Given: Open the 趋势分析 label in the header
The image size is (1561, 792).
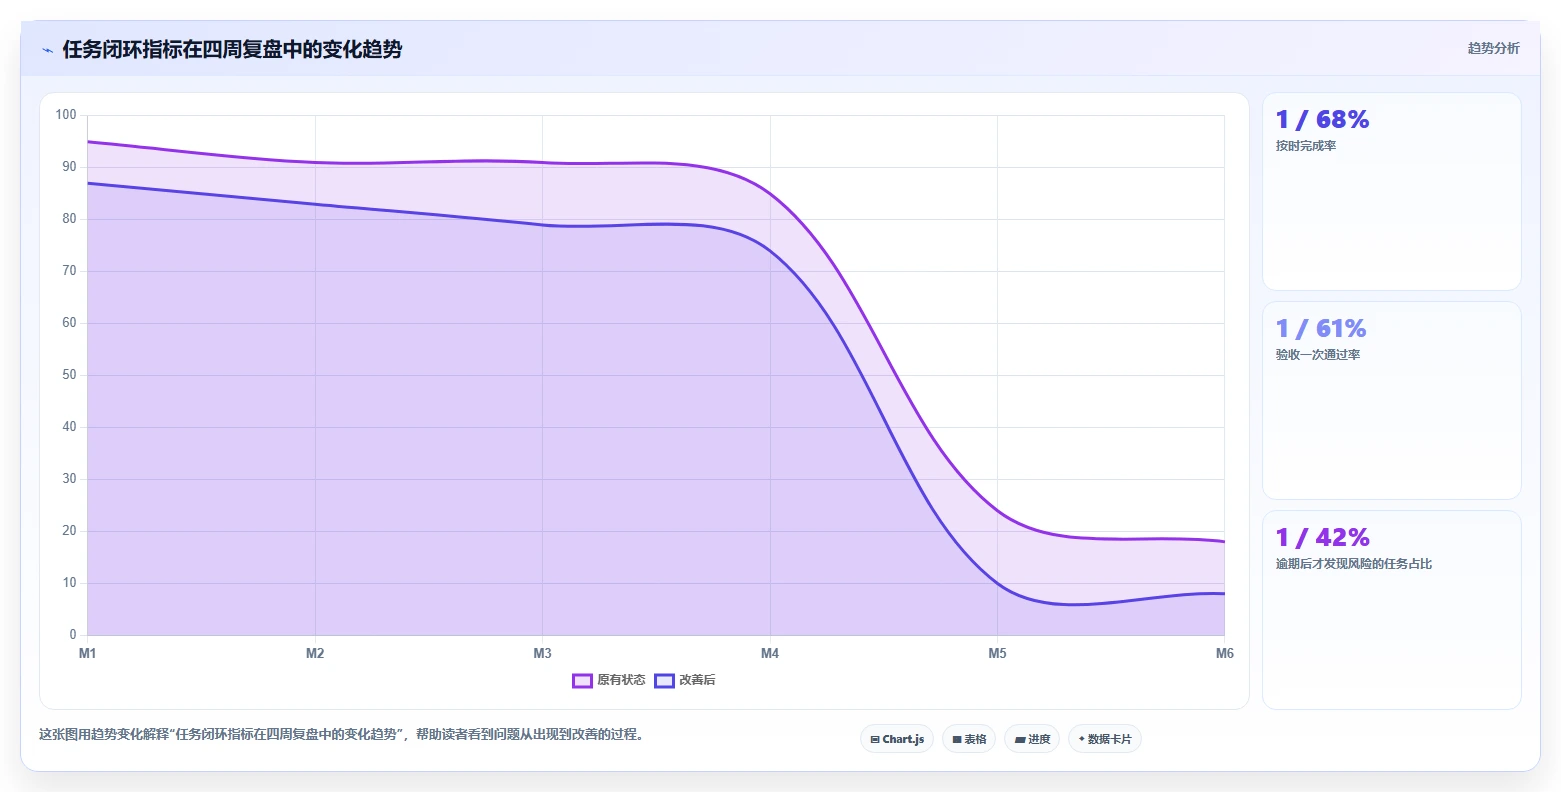Looking at the screenshot, I should (1493, 48).
